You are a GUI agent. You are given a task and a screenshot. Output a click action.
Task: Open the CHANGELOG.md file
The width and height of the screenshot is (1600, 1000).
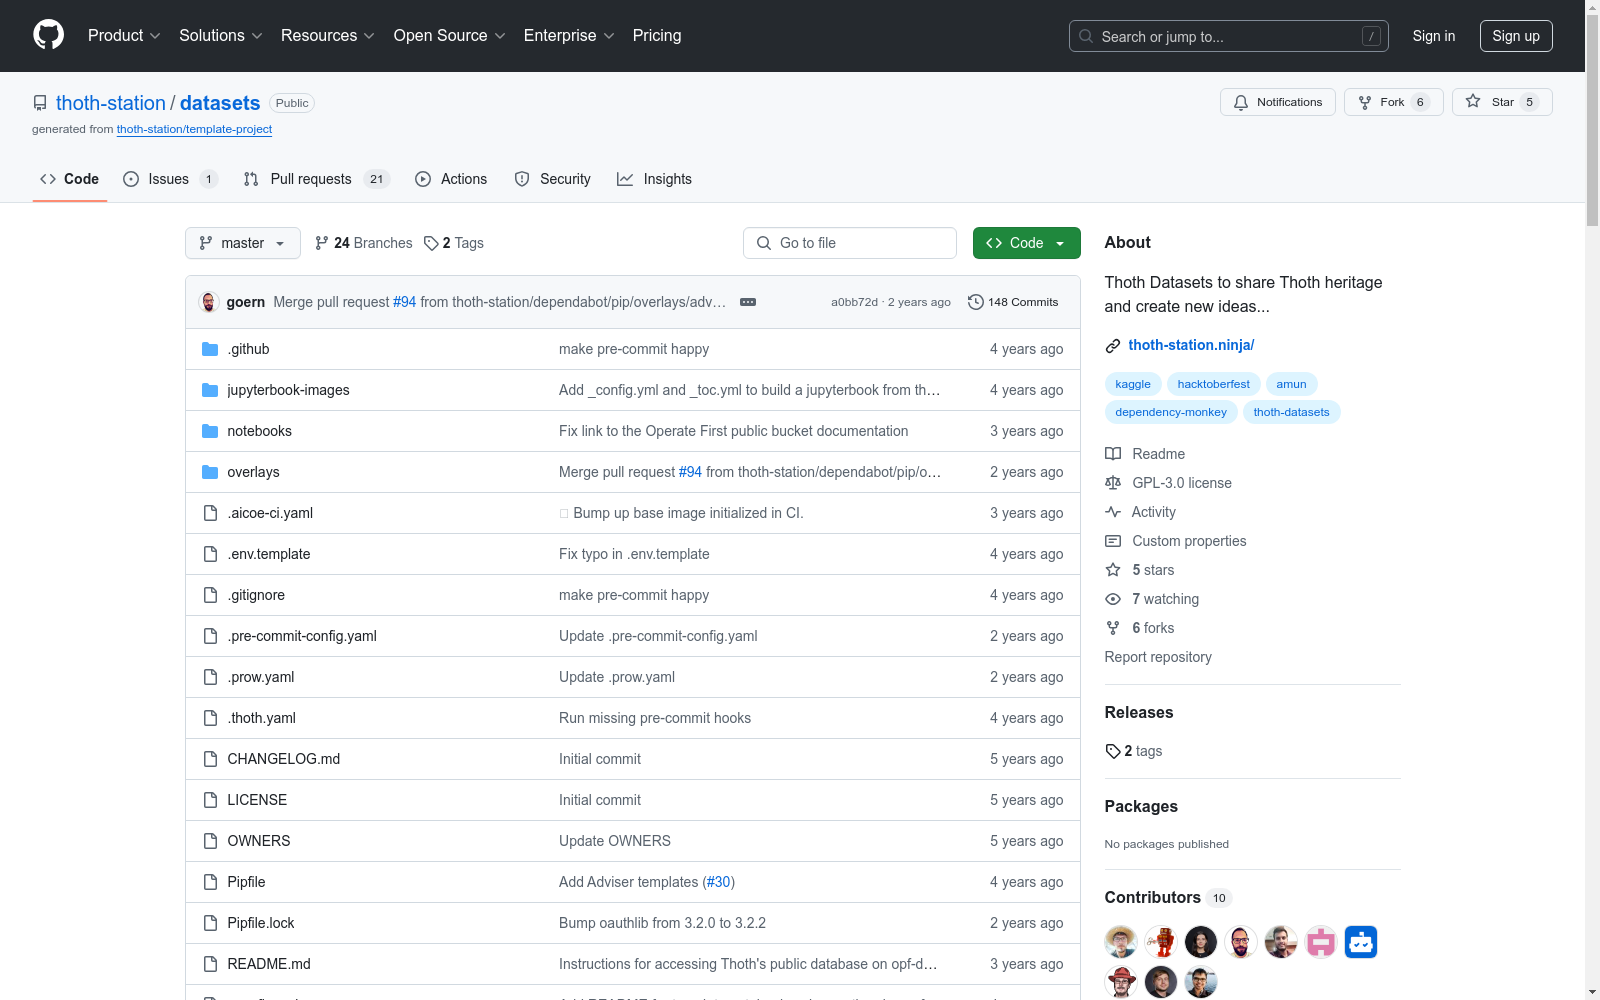tap(284, 759)
